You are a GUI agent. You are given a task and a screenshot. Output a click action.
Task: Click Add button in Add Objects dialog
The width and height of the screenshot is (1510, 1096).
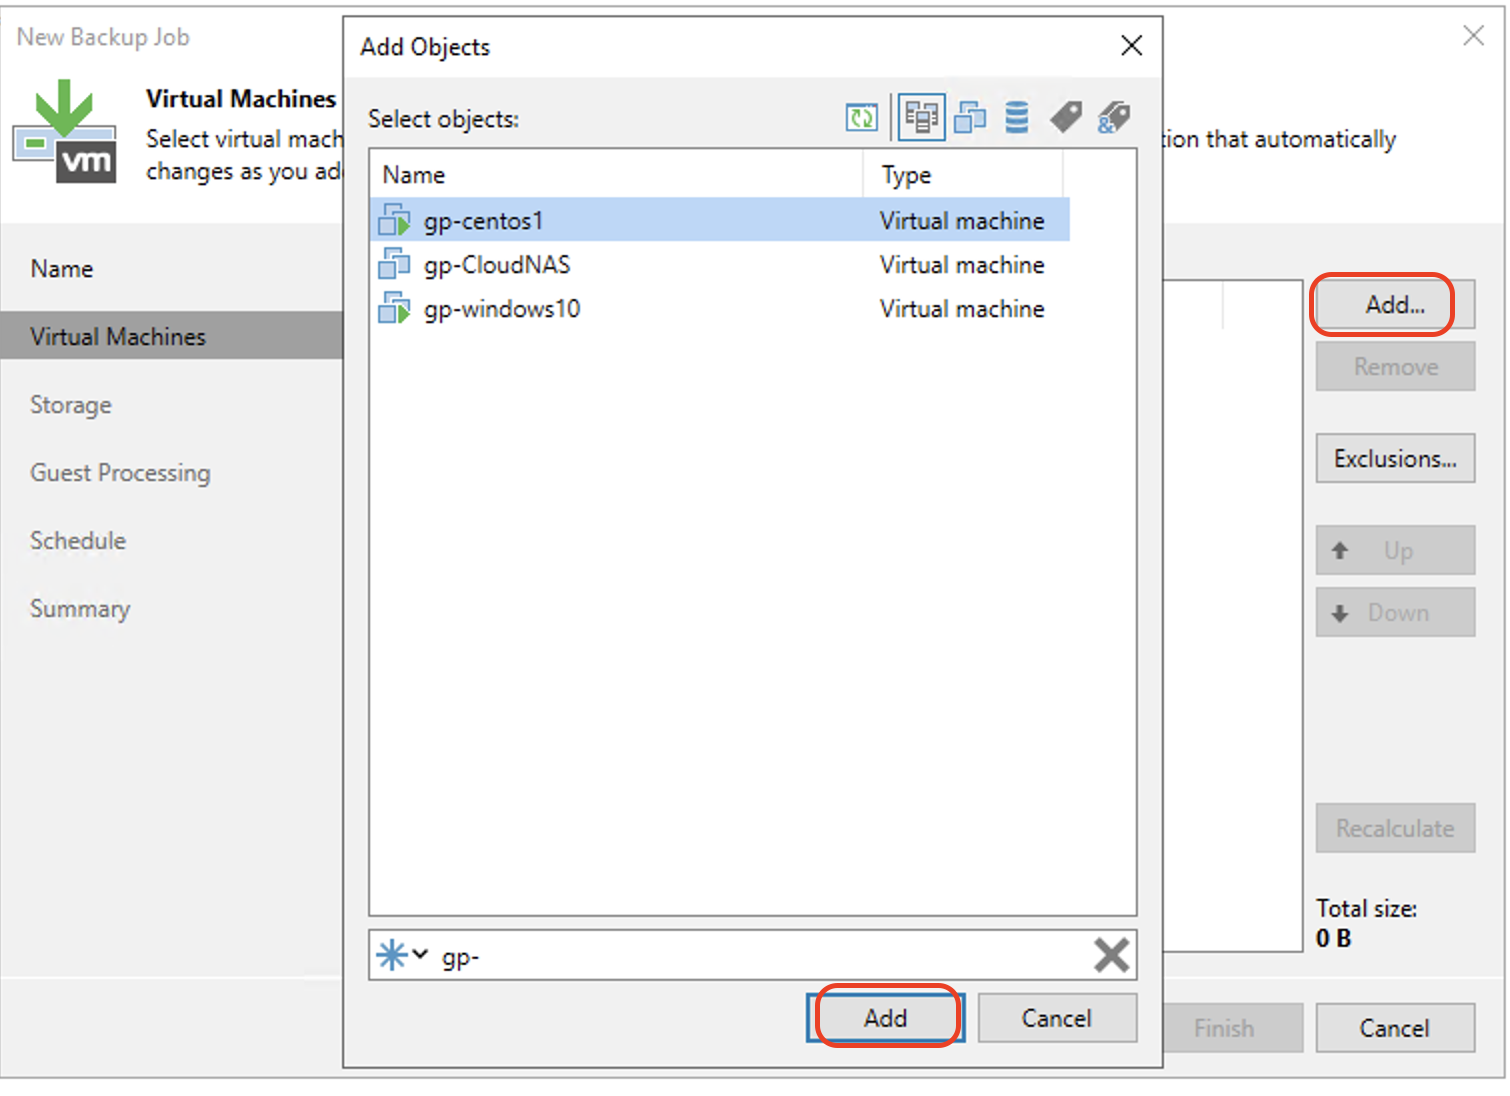click(x=886, y=1018)
